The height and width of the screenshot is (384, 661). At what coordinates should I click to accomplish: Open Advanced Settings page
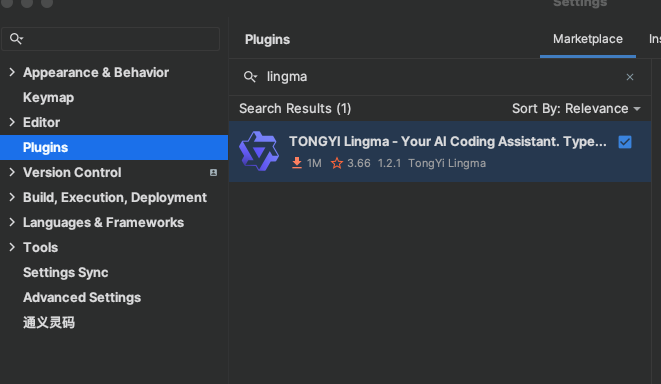(82, 298)
